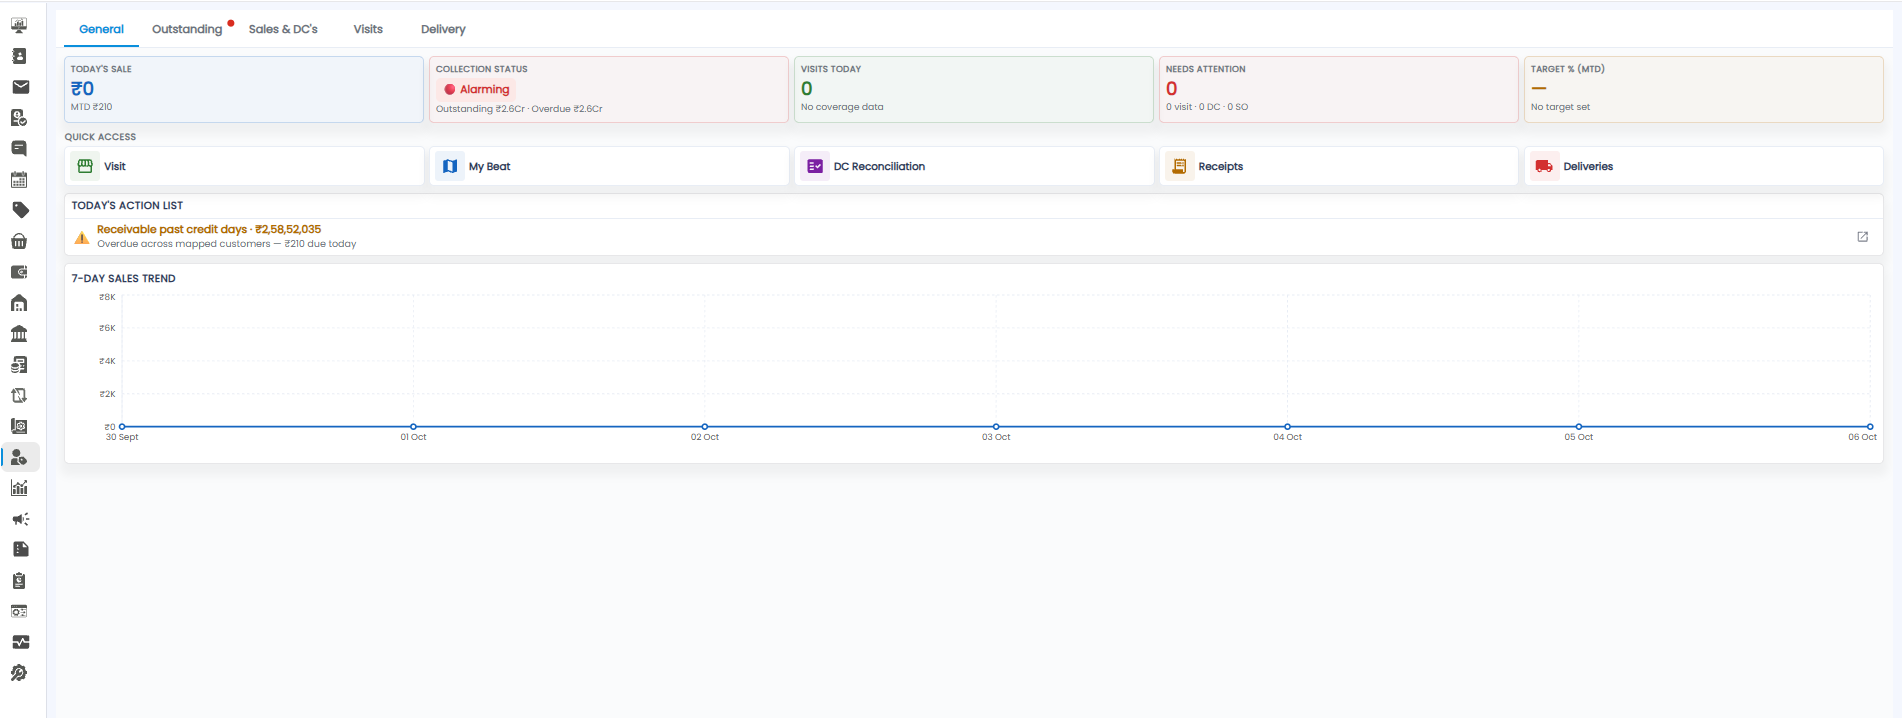Click the orange warning triangle icon
This screenshot has height=718, width=1902.
[82, 237]
